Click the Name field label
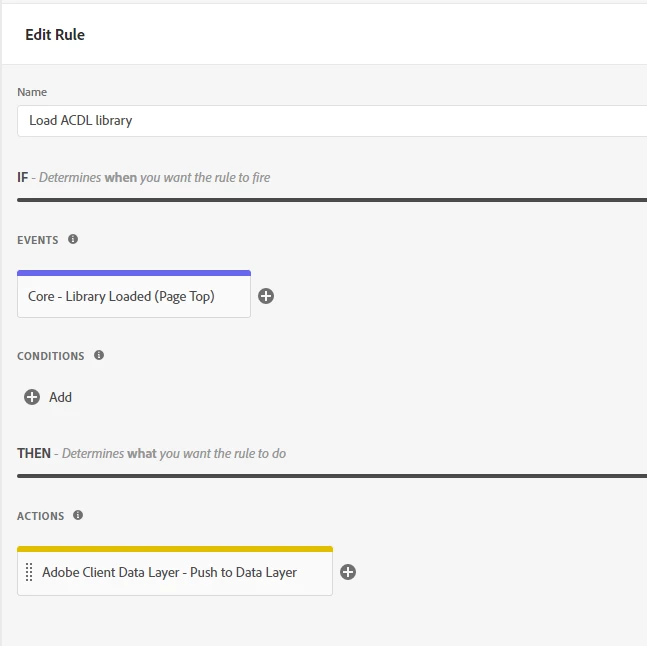Image resolution: width=647 pixels, height=646 pixels. point(32,92)
